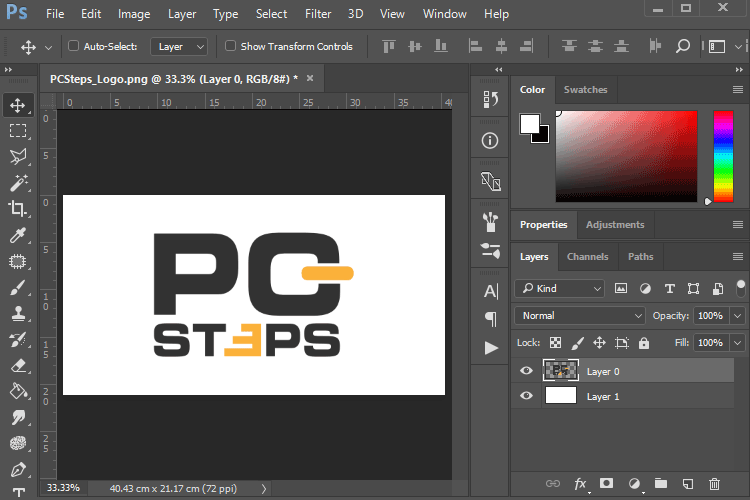Open the Actions panel play icon
The height and width of the screenshot is (500, 750).
tap(491, 348)
